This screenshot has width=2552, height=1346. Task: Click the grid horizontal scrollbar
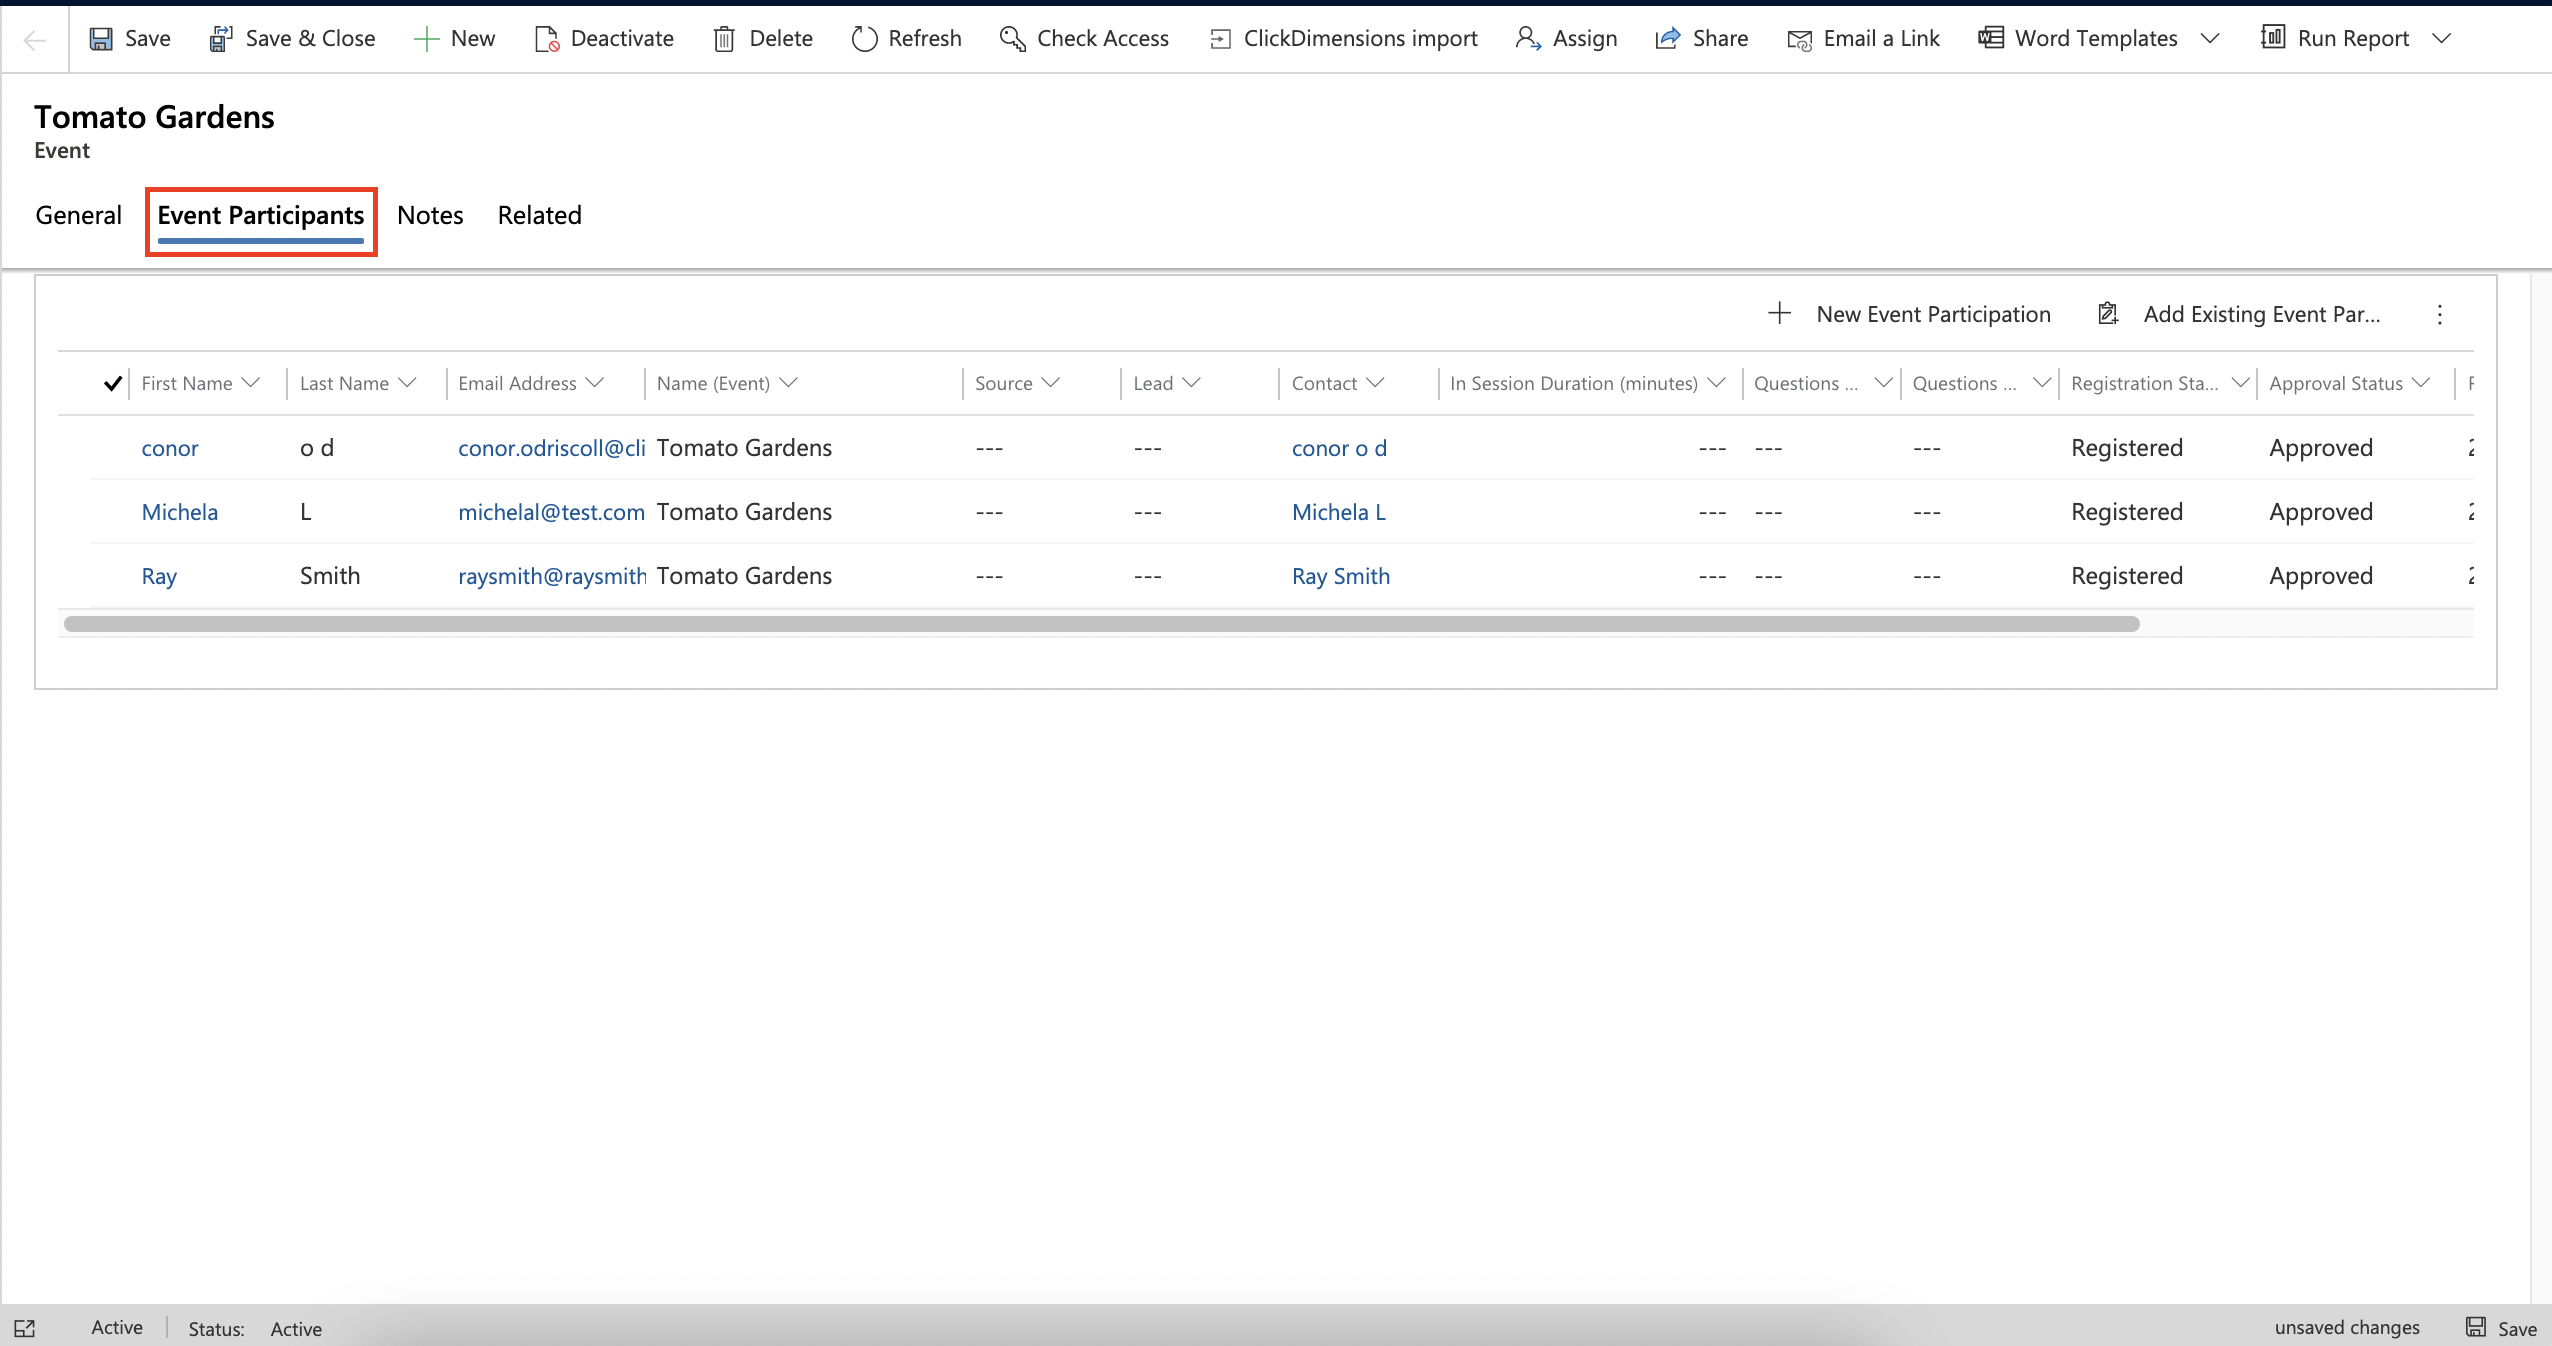[x=1101, y=624]
